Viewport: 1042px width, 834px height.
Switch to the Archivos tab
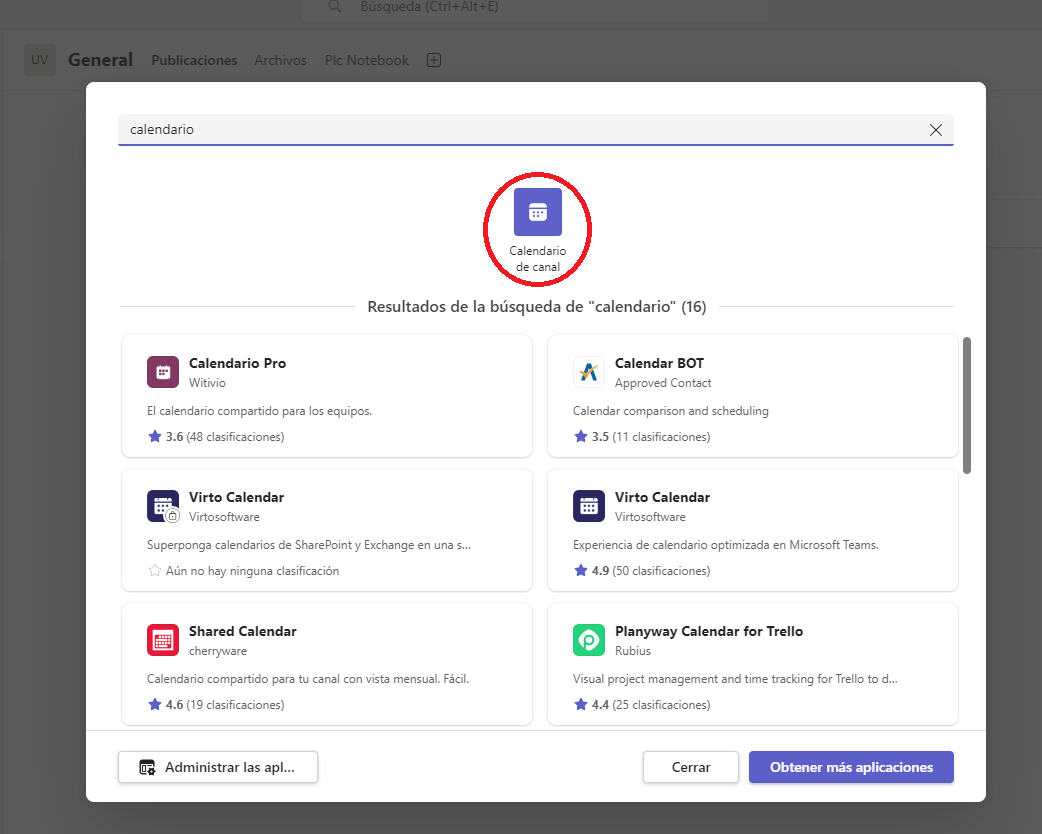tap(280, 60)
